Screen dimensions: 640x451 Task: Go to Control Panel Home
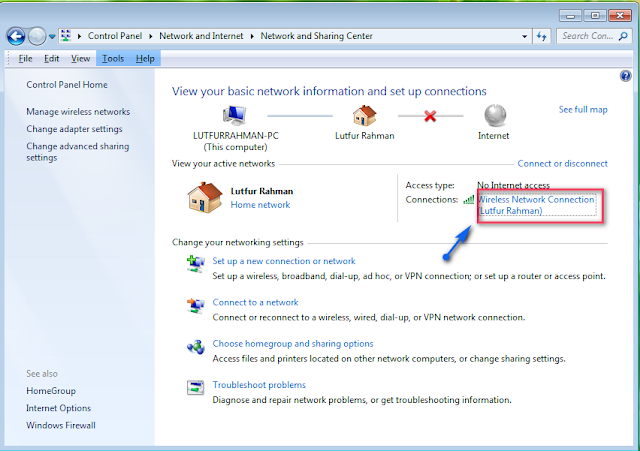coord(67,84)
